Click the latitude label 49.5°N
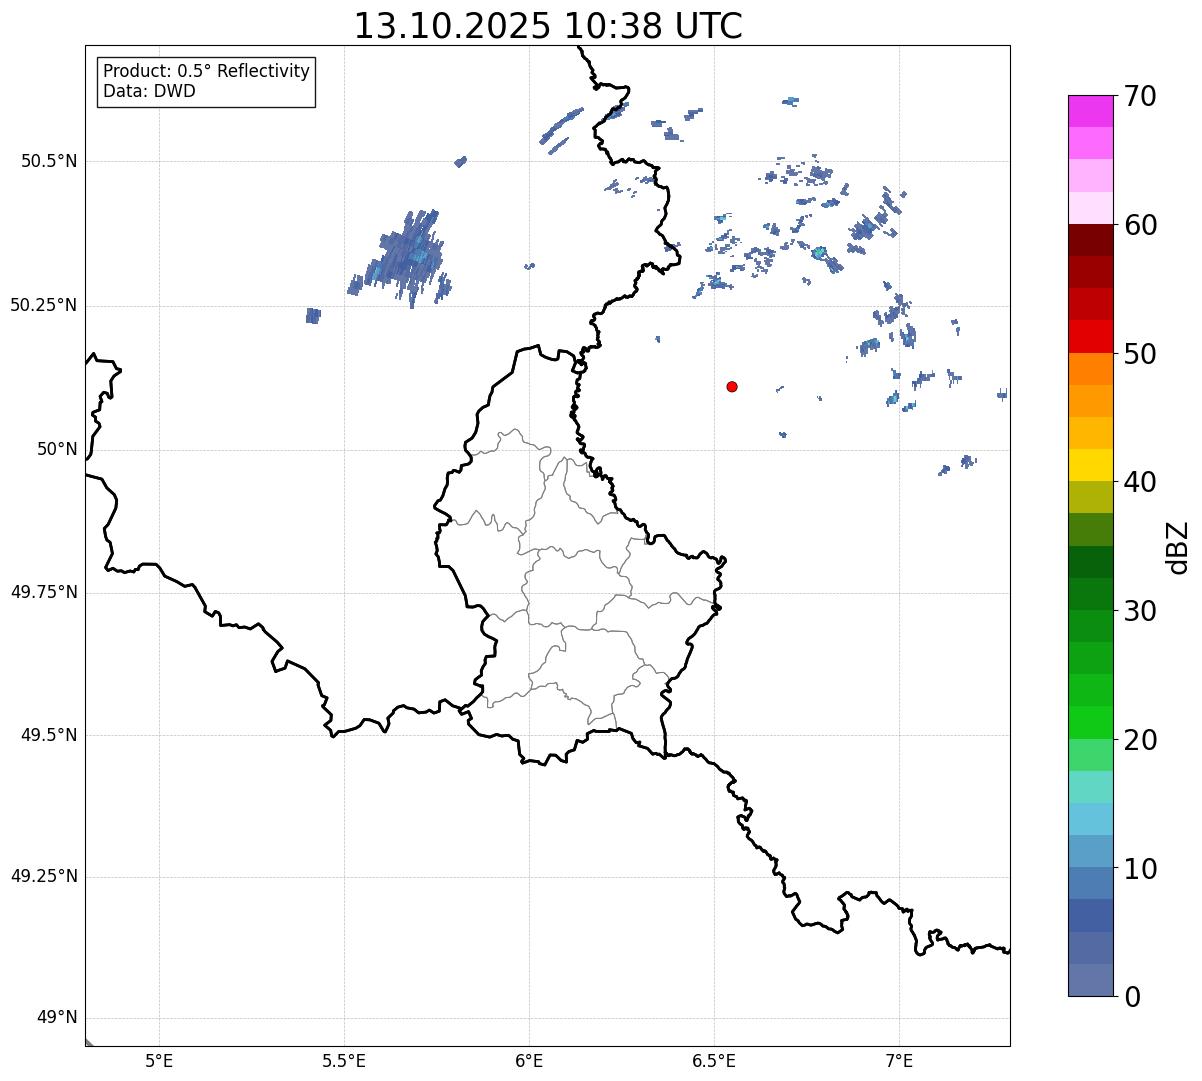The height and width of the screenshot is (1081, 1202). click(49, 735)
